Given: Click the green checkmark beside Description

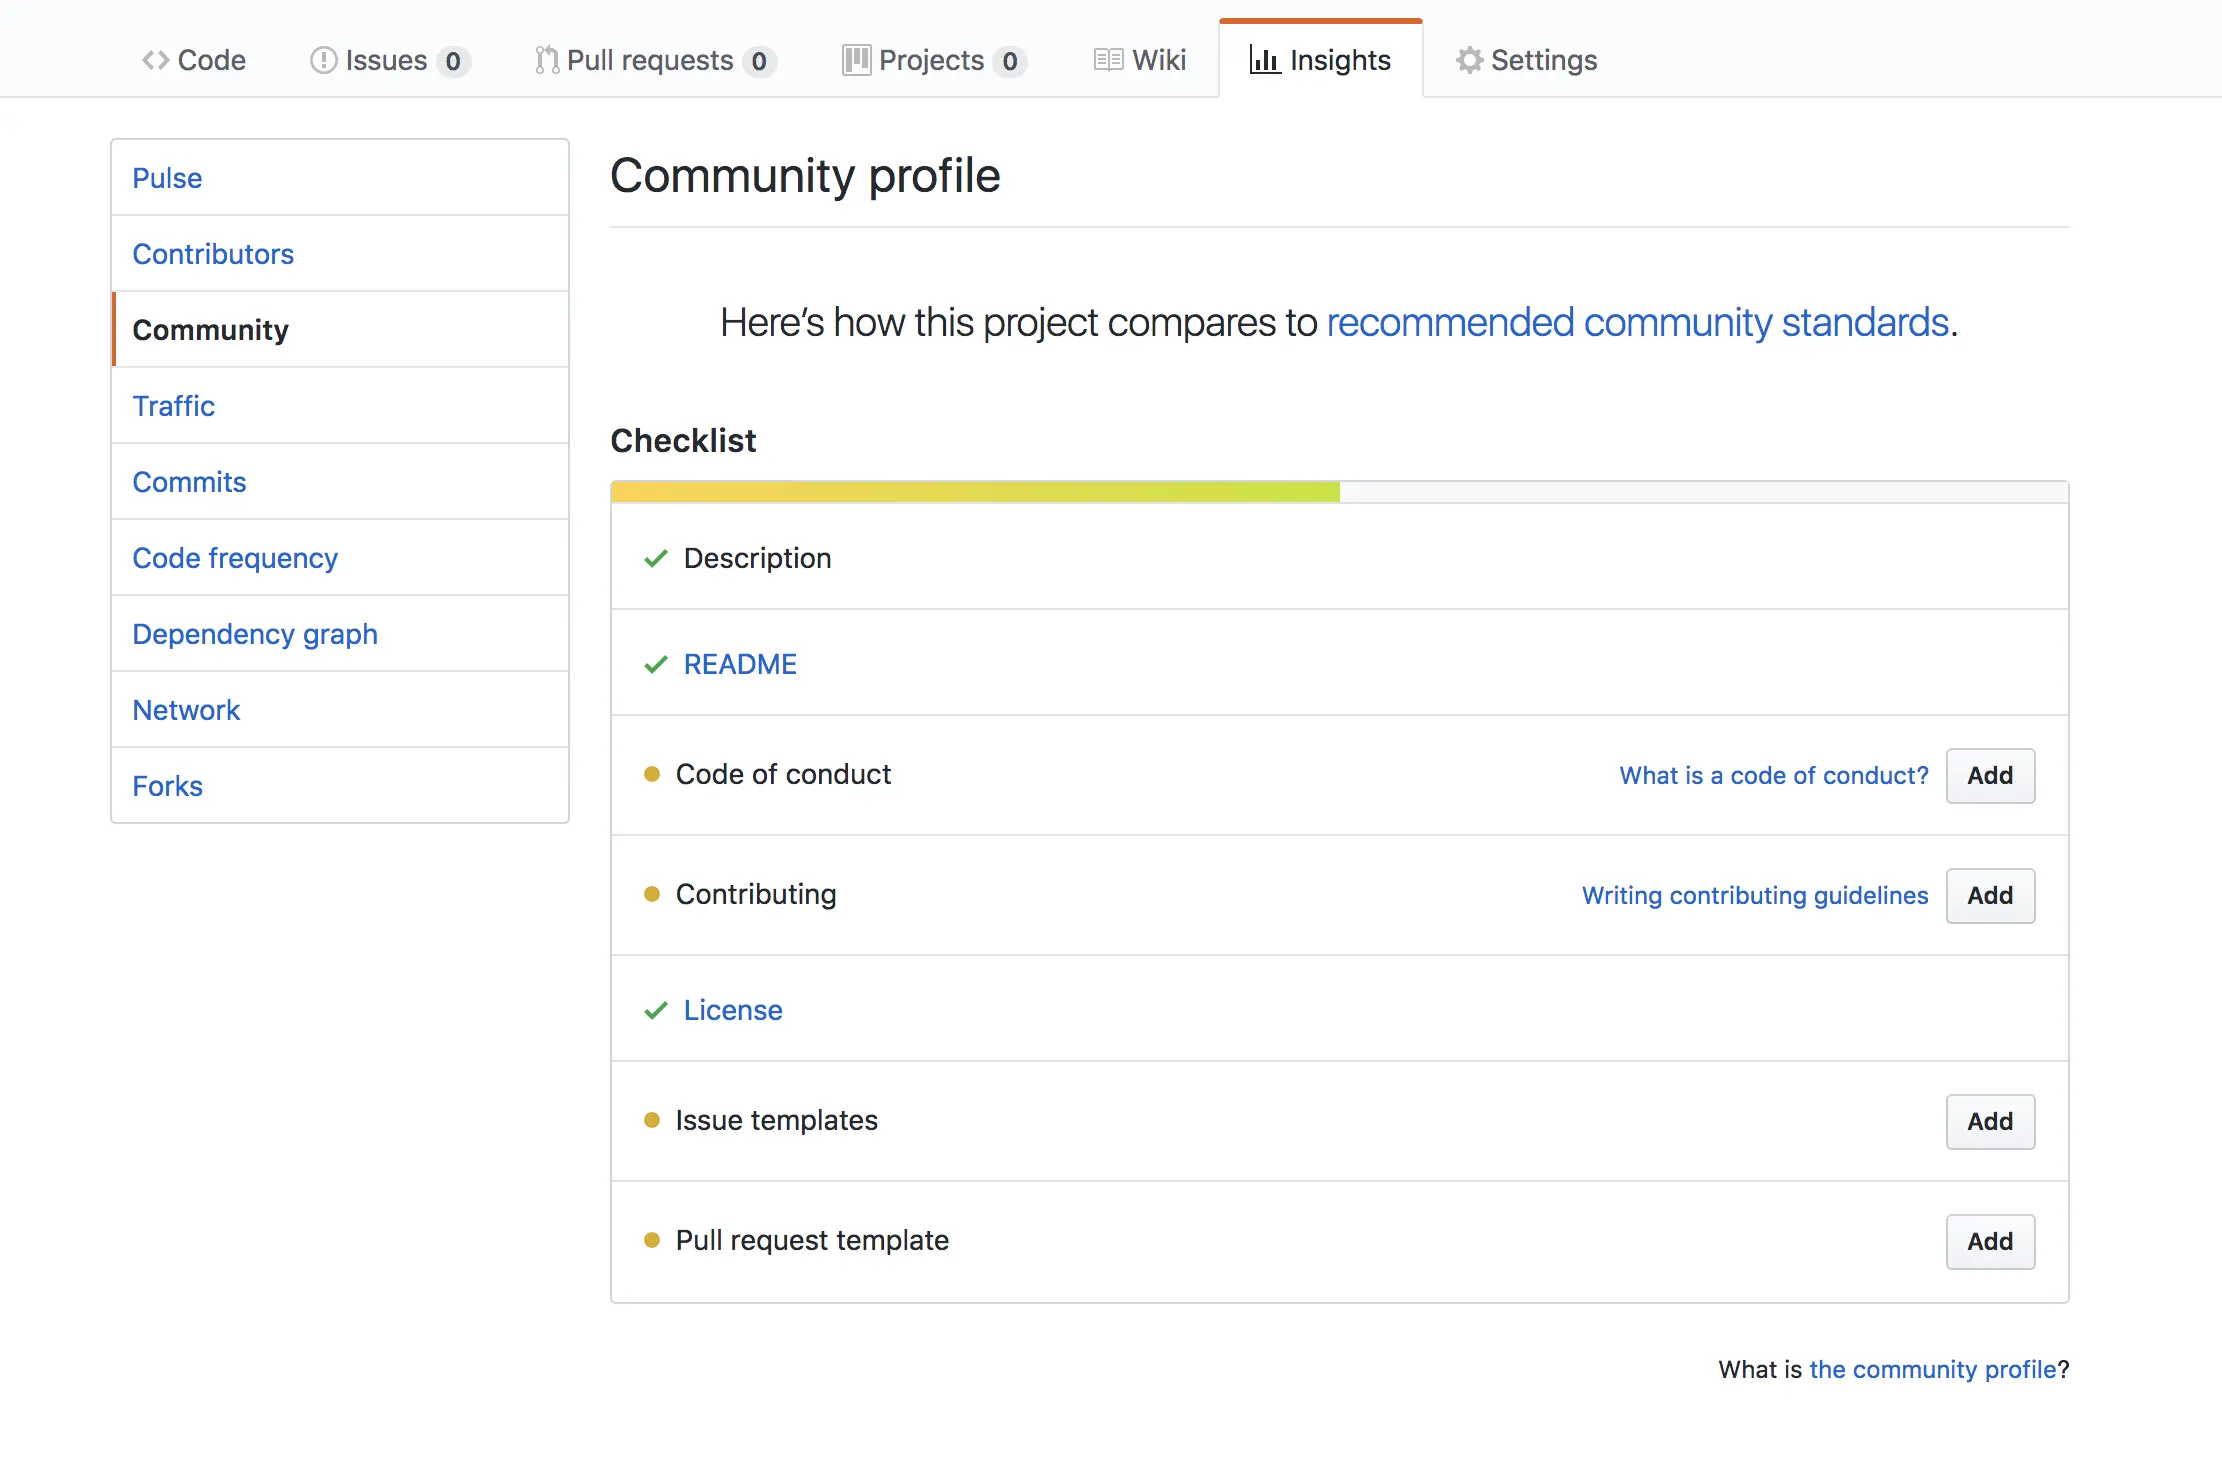Looking at the screenshot, I should point(656,558).
